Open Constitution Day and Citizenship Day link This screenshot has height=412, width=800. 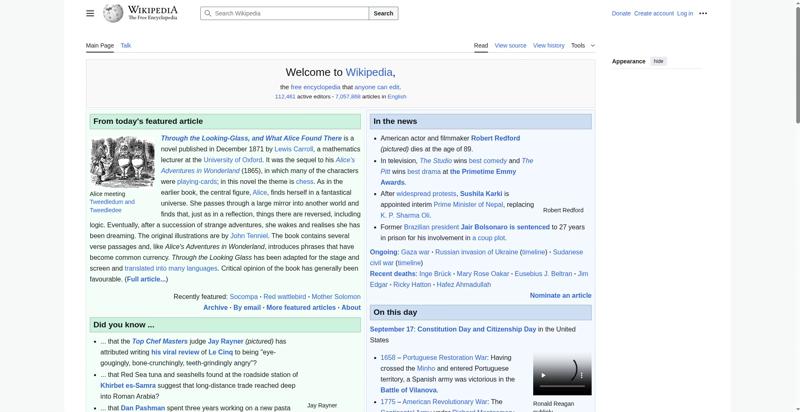(477, 329)
